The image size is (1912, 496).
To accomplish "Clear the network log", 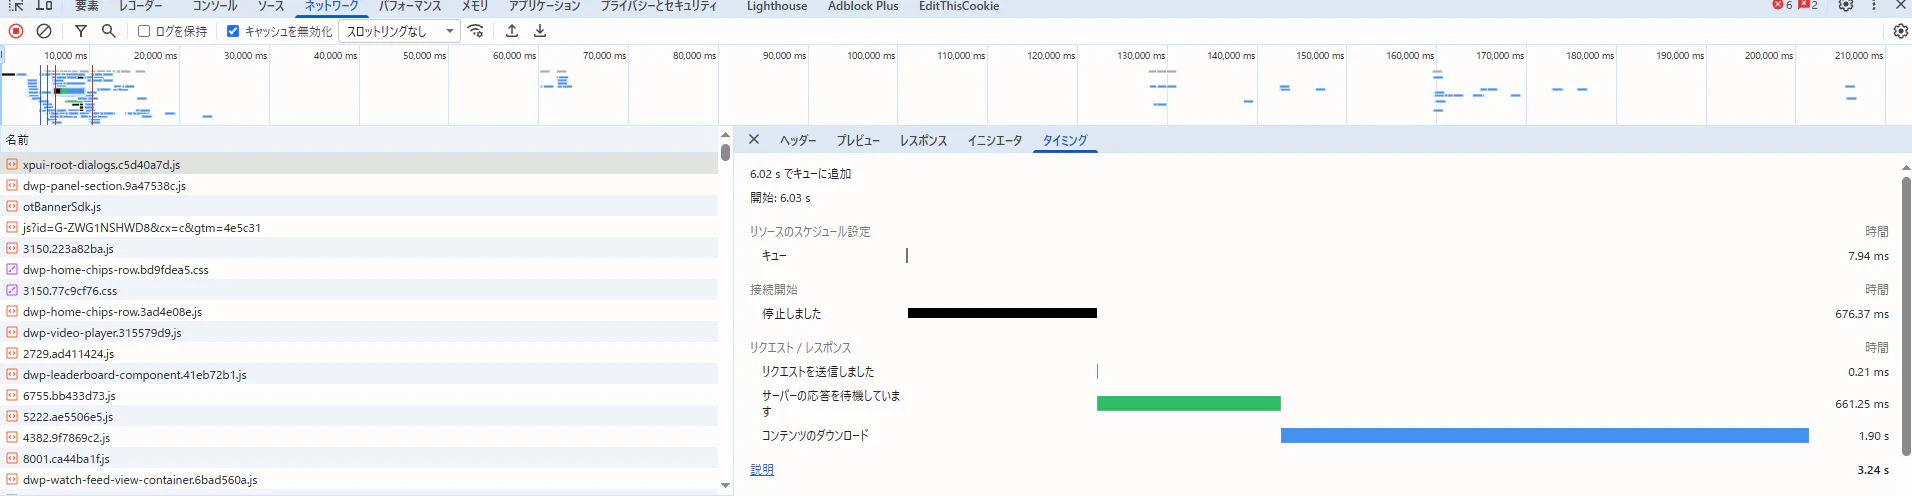I will point(44,31).
